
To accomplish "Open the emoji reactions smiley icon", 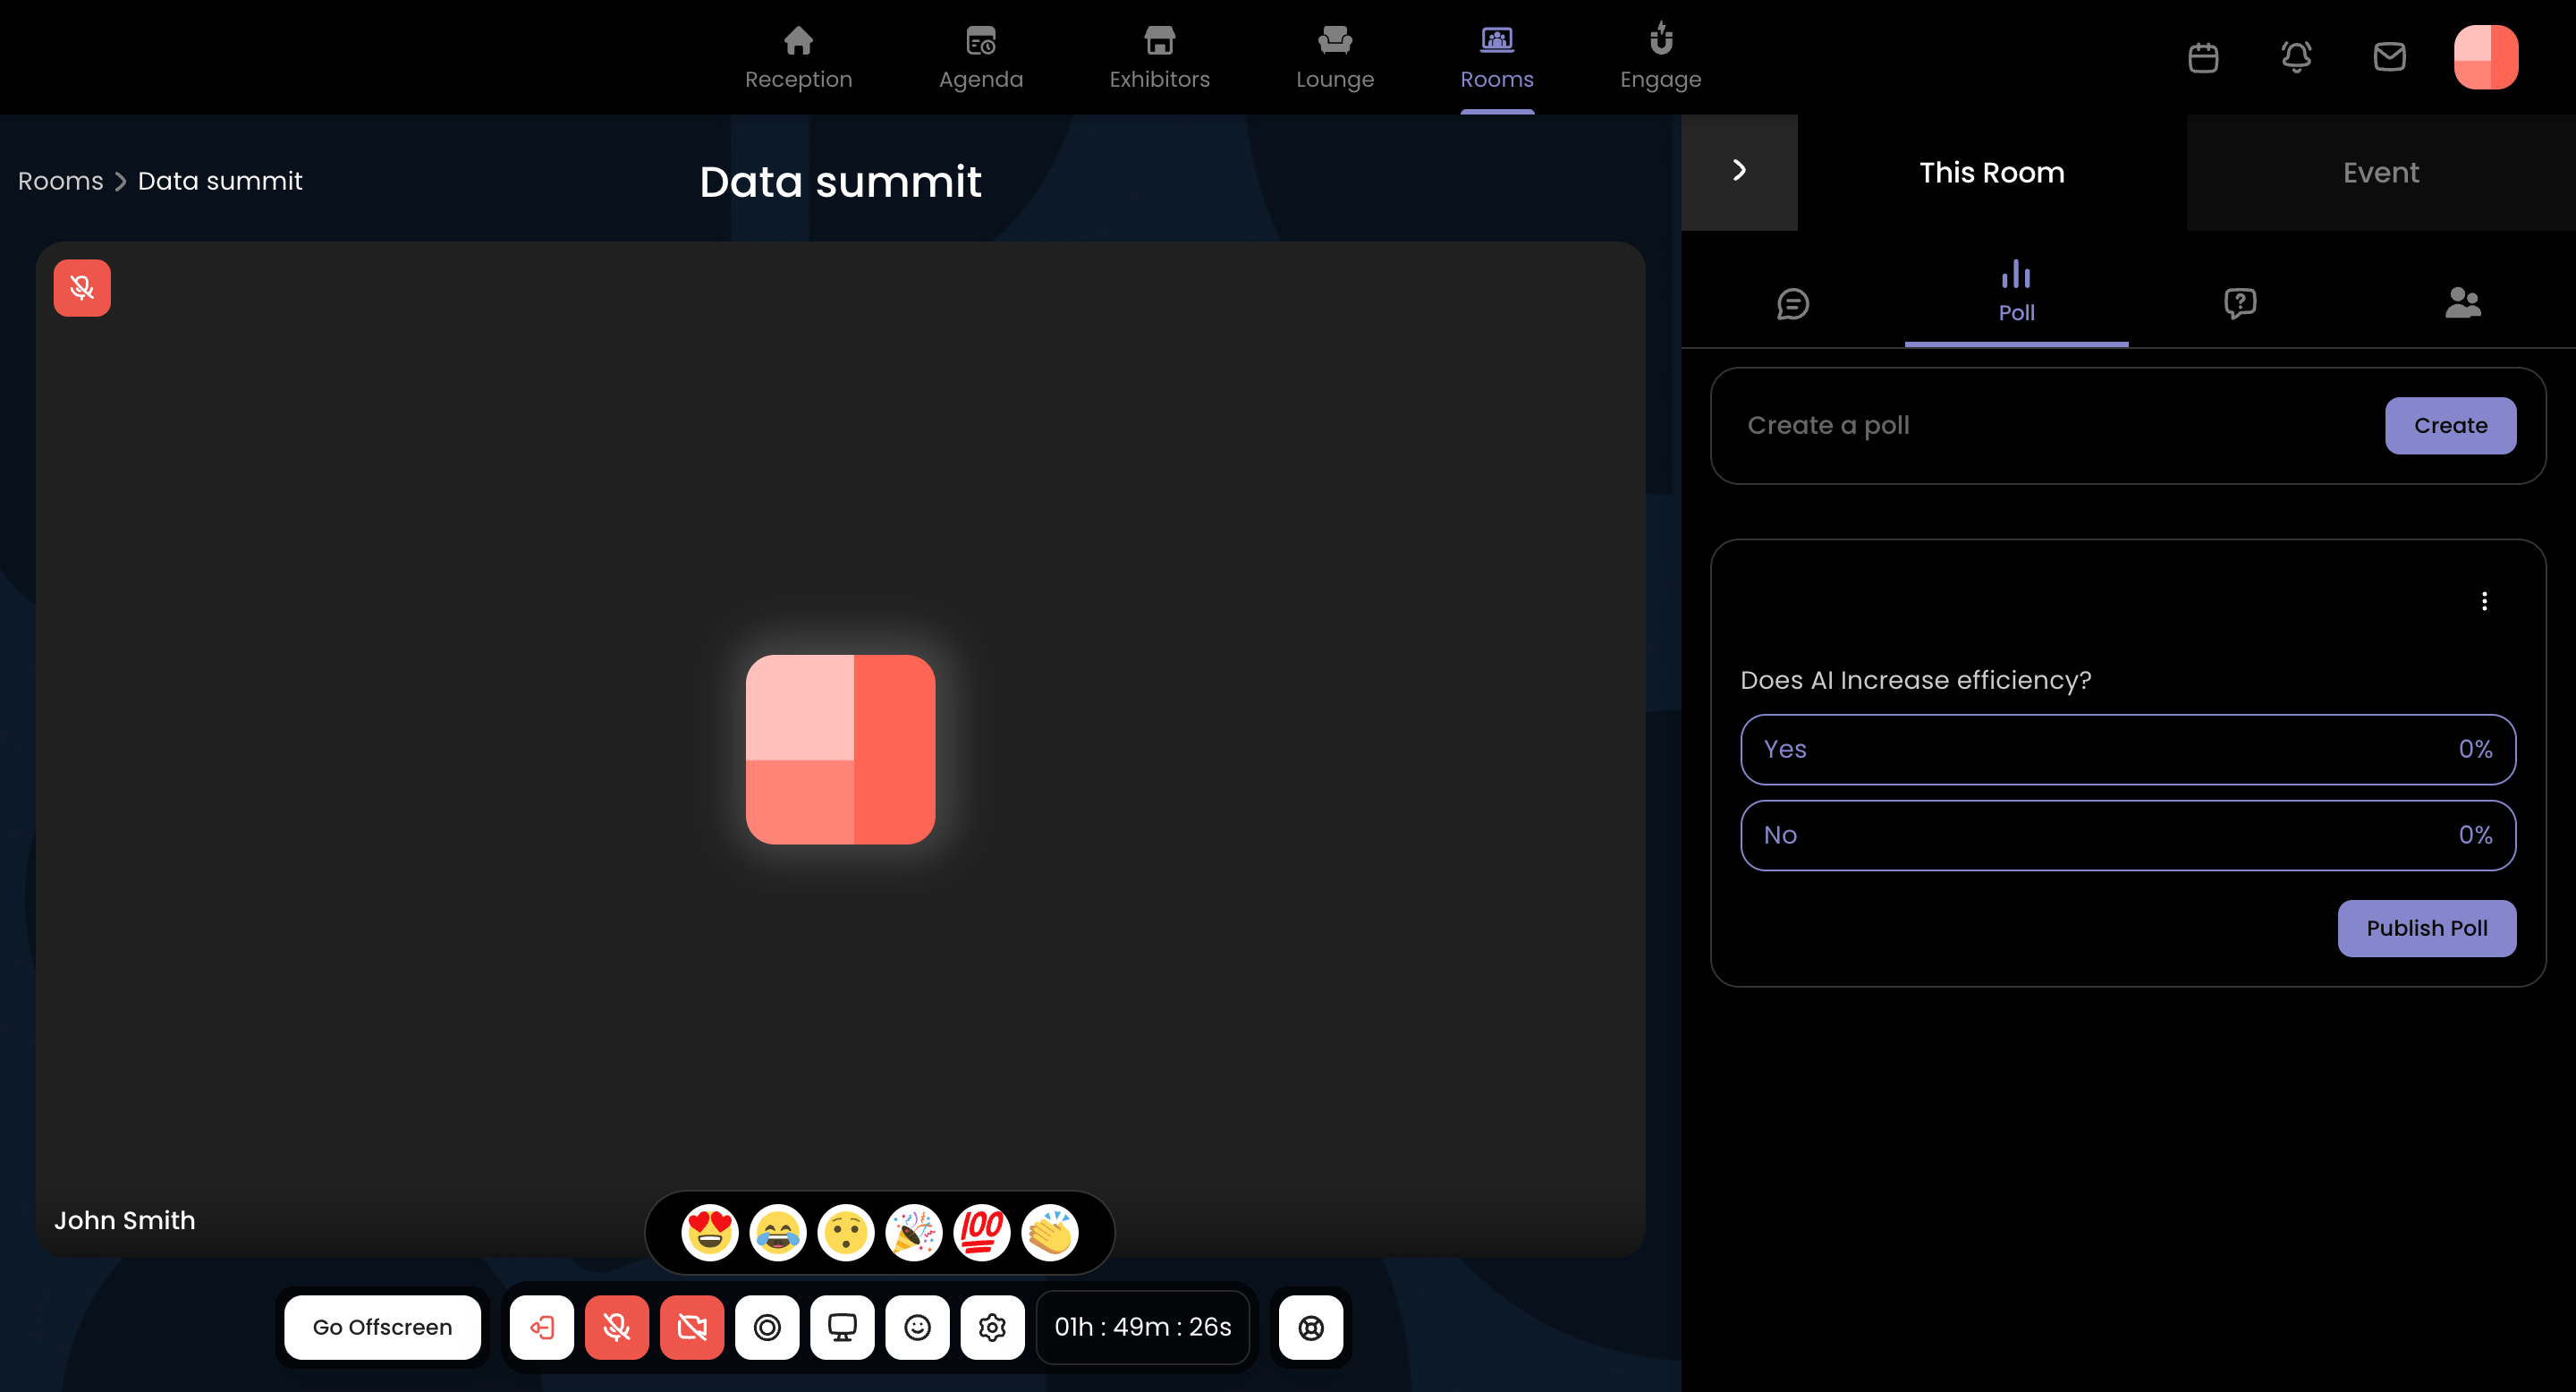I will (x=917, y=1327).
